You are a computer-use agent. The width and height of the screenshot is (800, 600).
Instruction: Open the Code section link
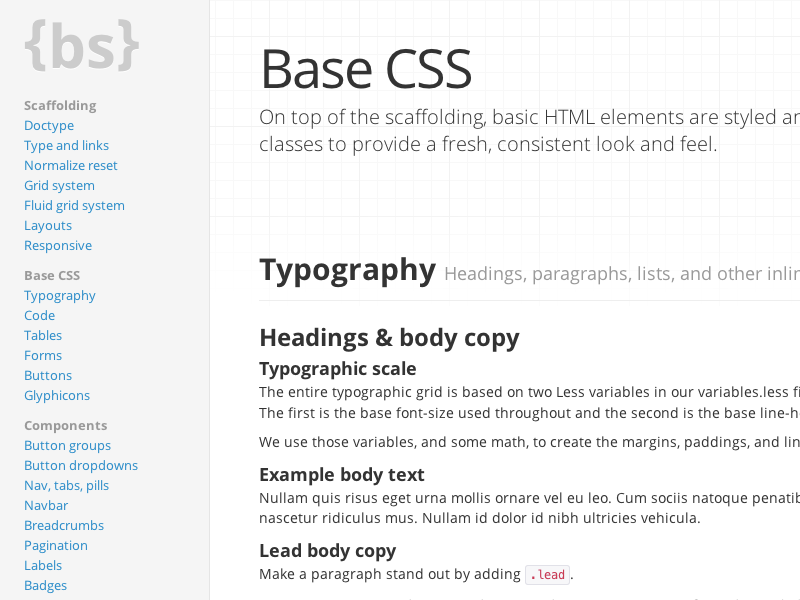[x=39, y=315]
